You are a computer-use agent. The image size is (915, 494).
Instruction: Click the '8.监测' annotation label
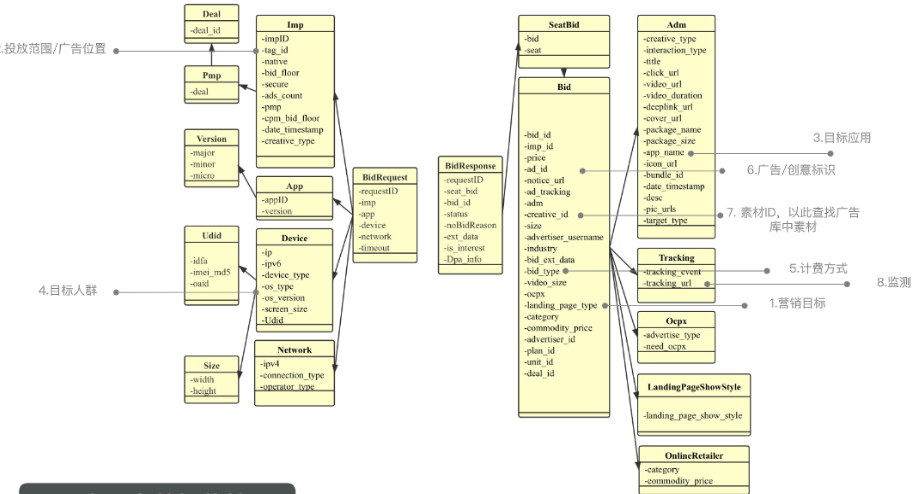(893, 283)
